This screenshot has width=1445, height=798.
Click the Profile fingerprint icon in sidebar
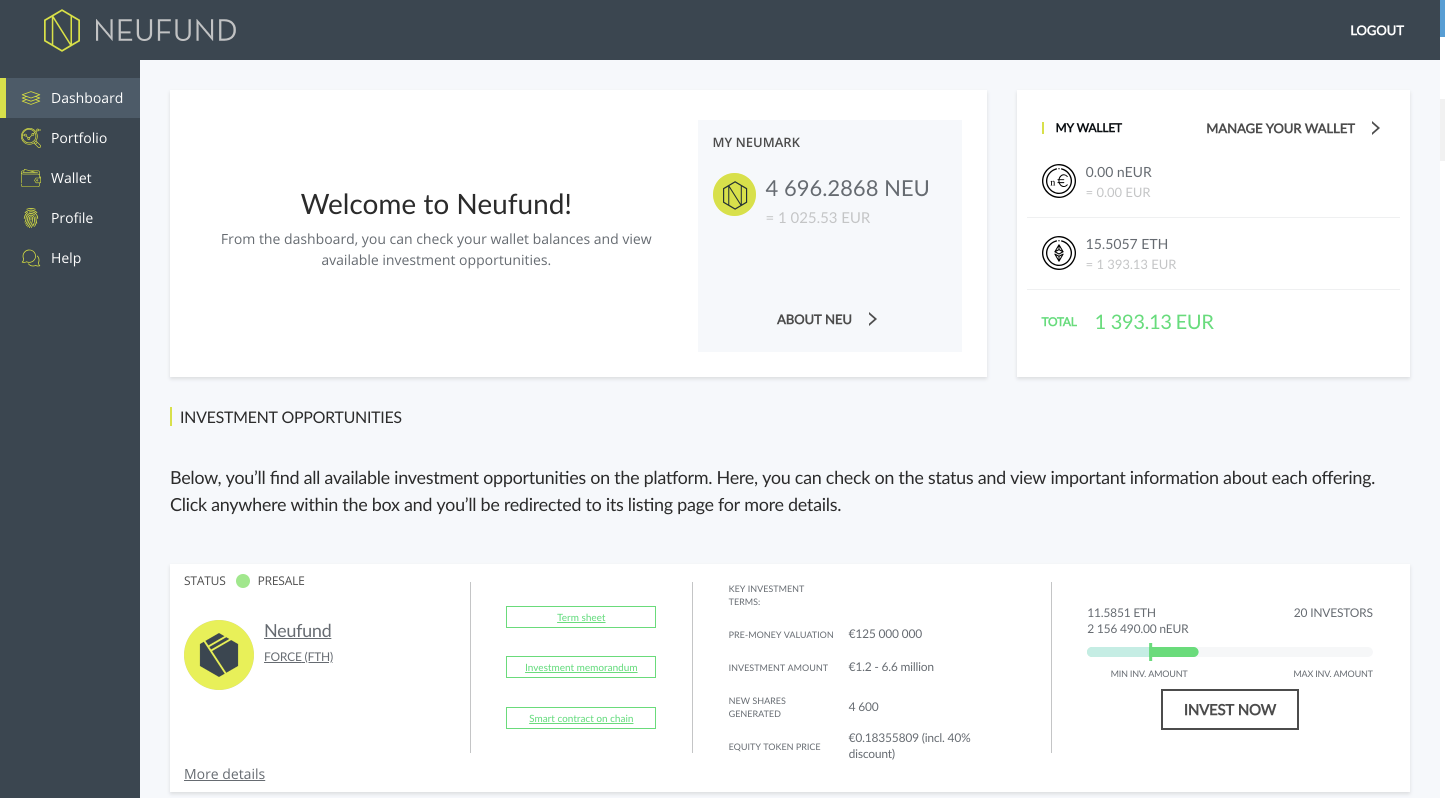(31, 218)
